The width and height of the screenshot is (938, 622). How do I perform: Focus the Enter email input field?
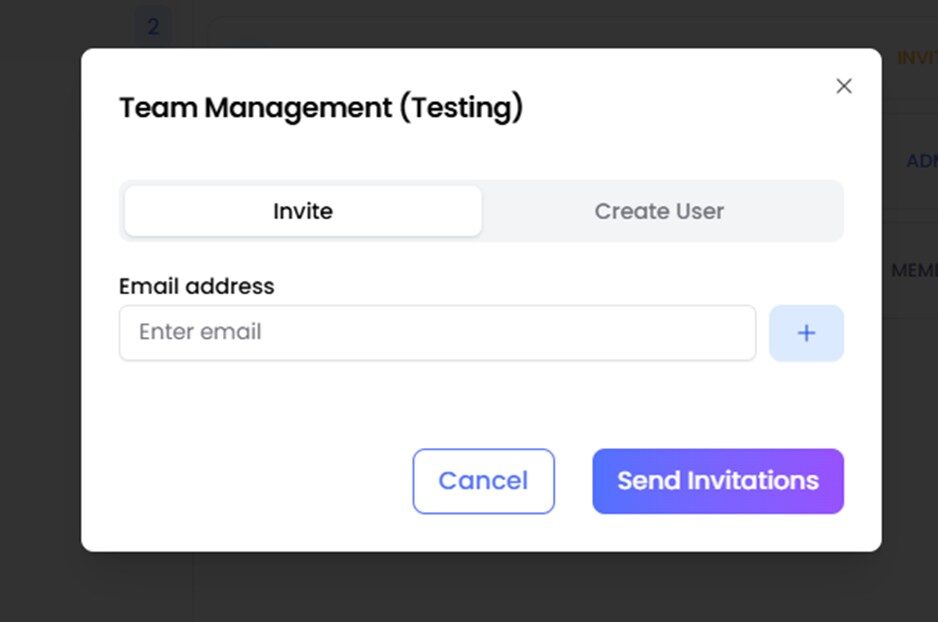[437, 333]
